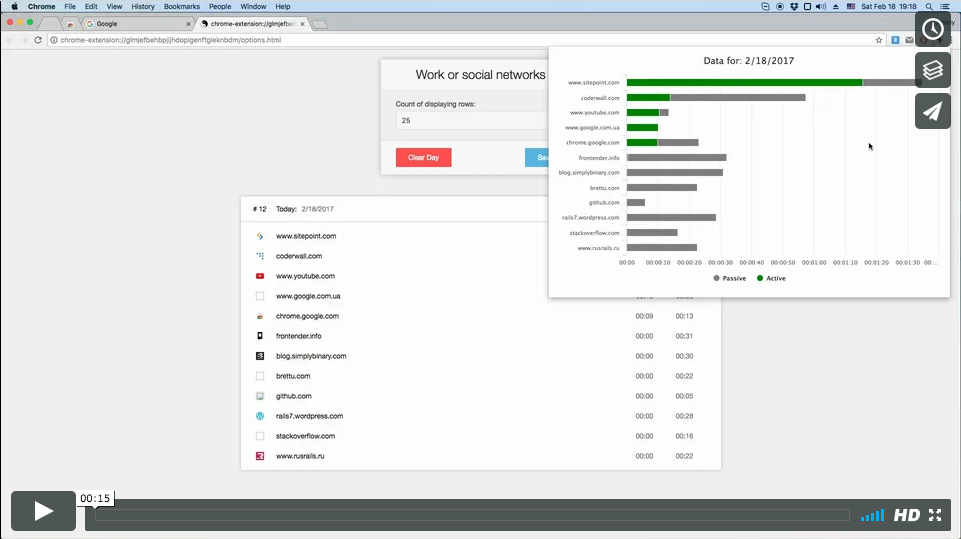The image size is (961, 539).
Task: Open the Window menu
Action: pos(253,6)
